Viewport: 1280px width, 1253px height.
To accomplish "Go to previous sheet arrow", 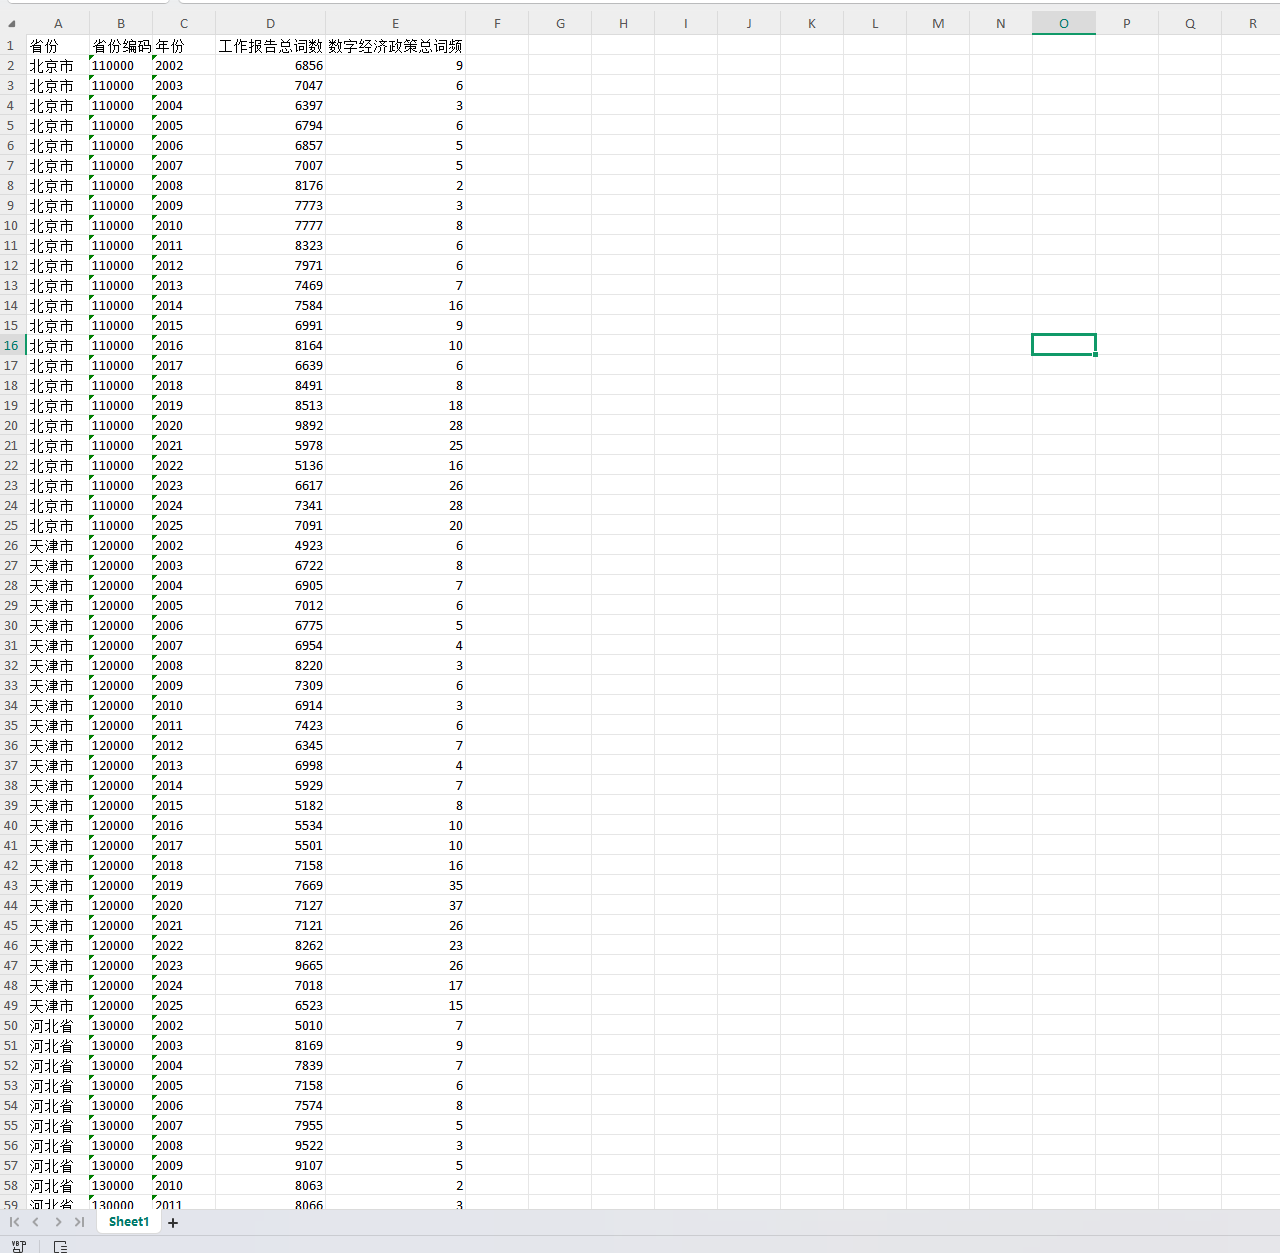I will coord(36,1222).
